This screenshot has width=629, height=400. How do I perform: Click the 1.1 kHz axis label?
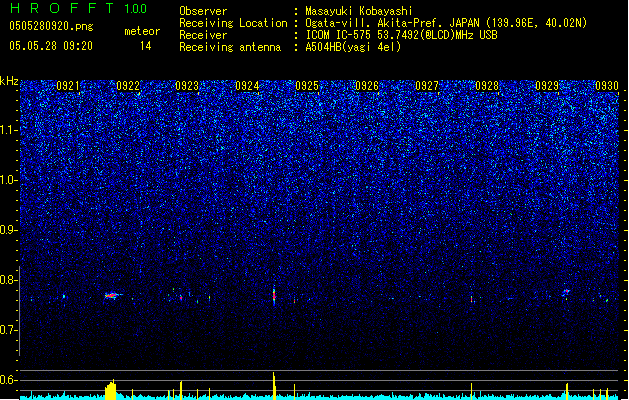[x=9, y=130]
